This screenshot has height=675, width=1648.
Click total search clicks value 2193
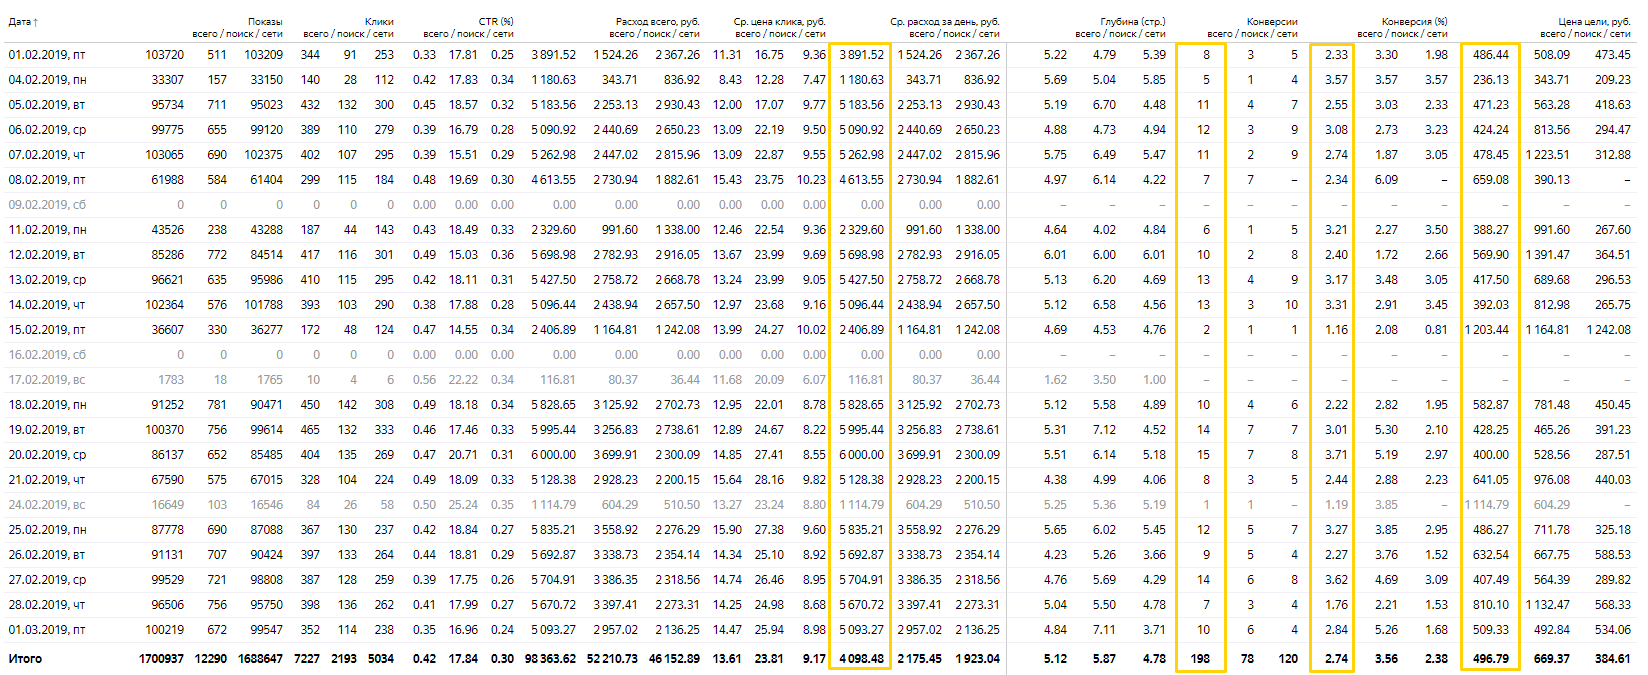(343, 659)
